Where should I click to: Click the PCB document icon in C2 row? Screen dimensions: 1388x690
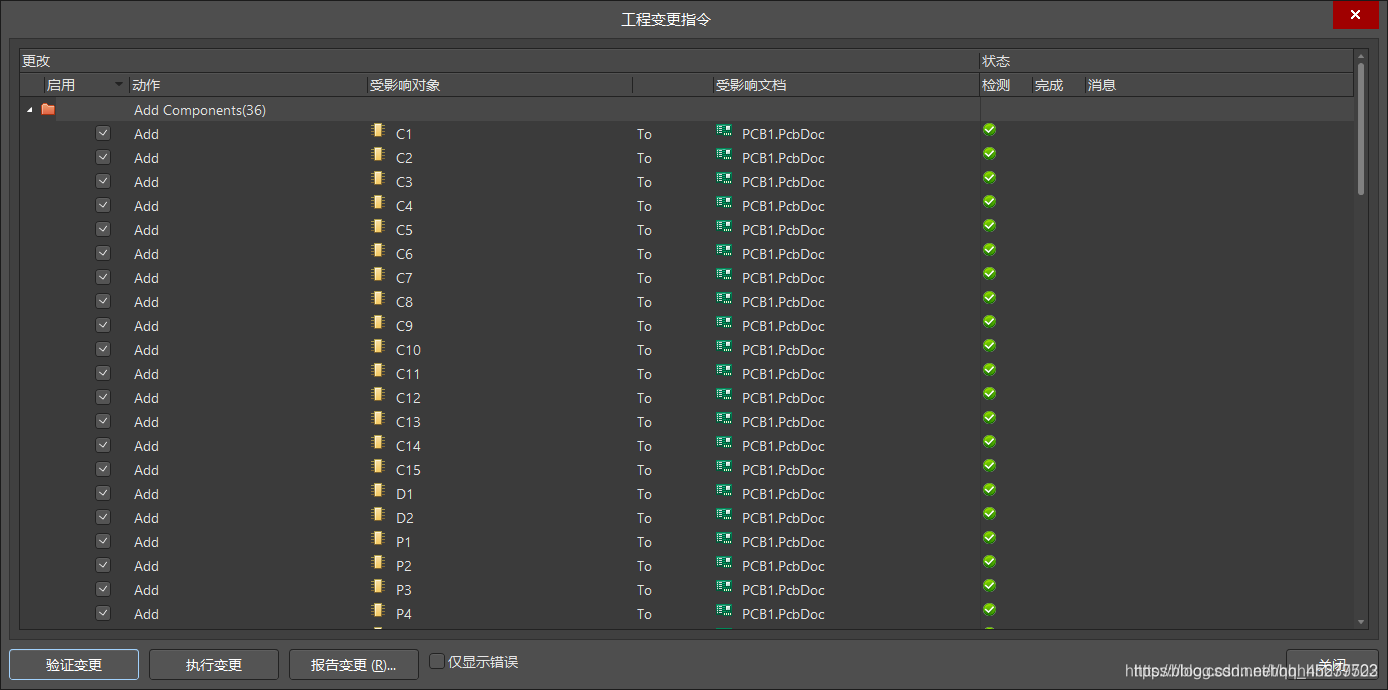pos(724,155)
